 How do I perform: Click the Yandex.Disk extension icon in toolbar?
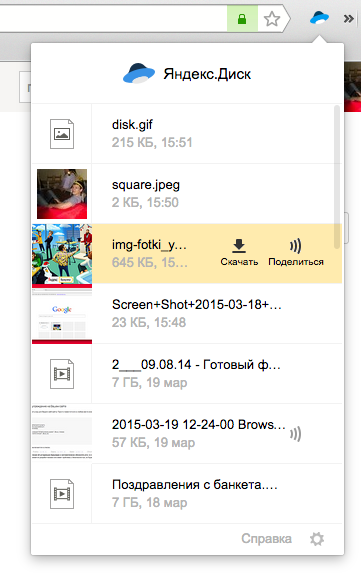tap(319, 18)
